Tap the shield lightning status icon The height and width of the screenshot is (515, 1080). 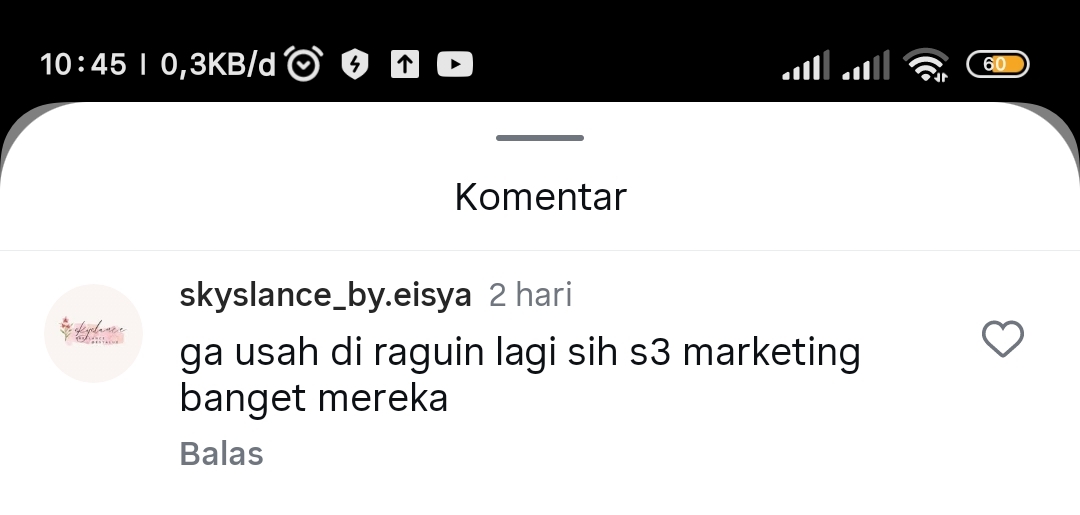tap(355, 65)
